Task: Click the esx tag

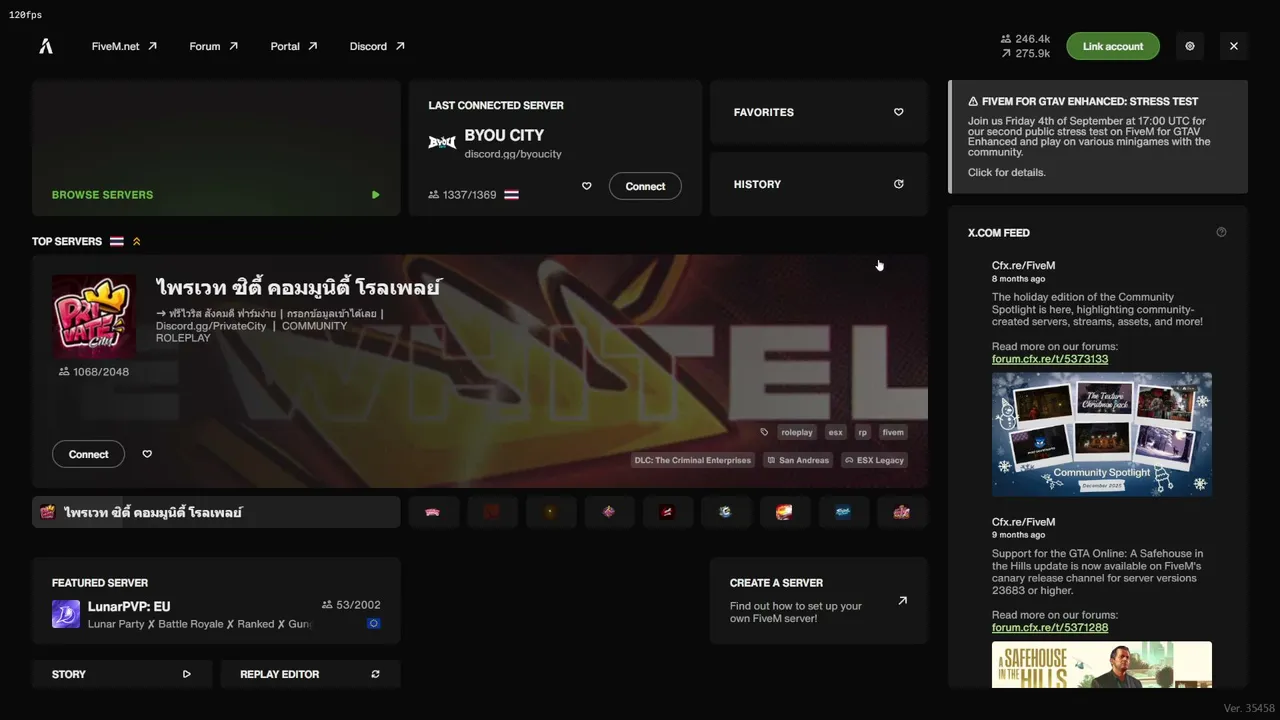Action: [835, 432]
